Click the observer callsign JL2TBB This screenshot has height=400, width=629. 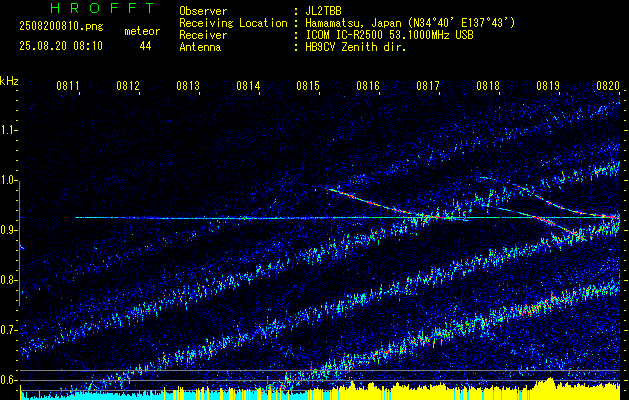tap(323, 11)
